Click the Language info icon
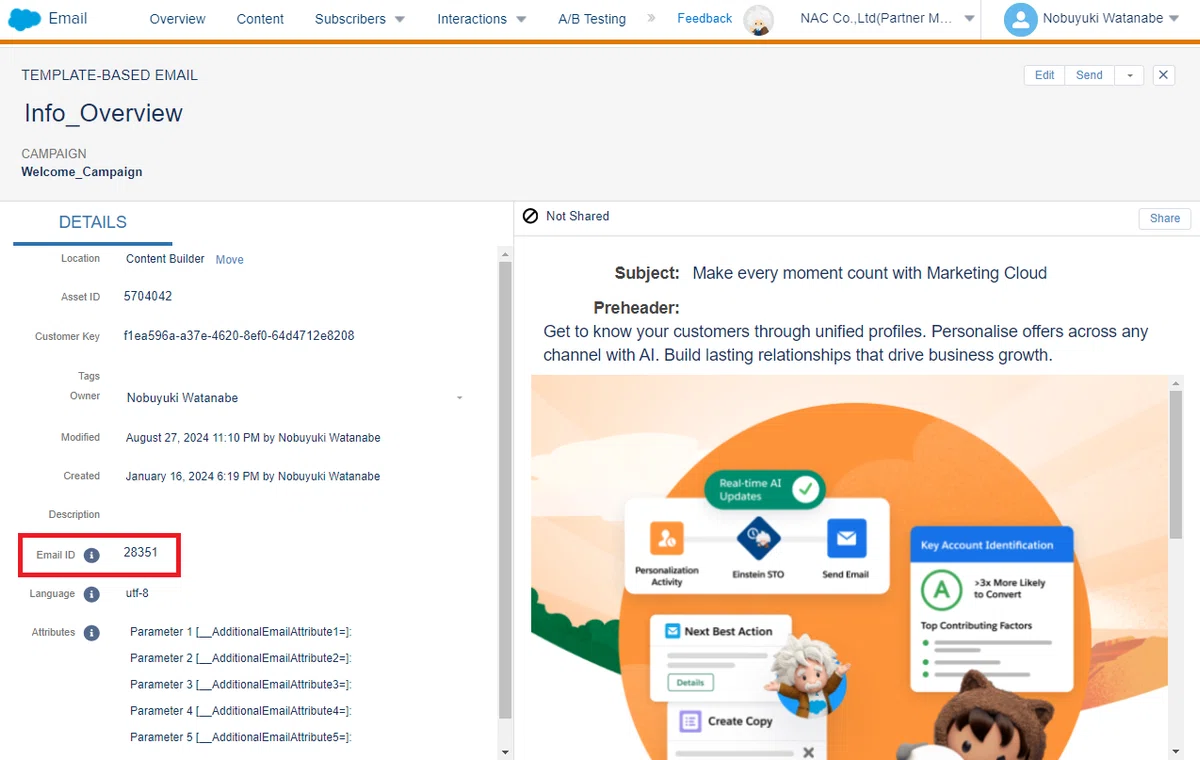 click(x=92, y=594)
